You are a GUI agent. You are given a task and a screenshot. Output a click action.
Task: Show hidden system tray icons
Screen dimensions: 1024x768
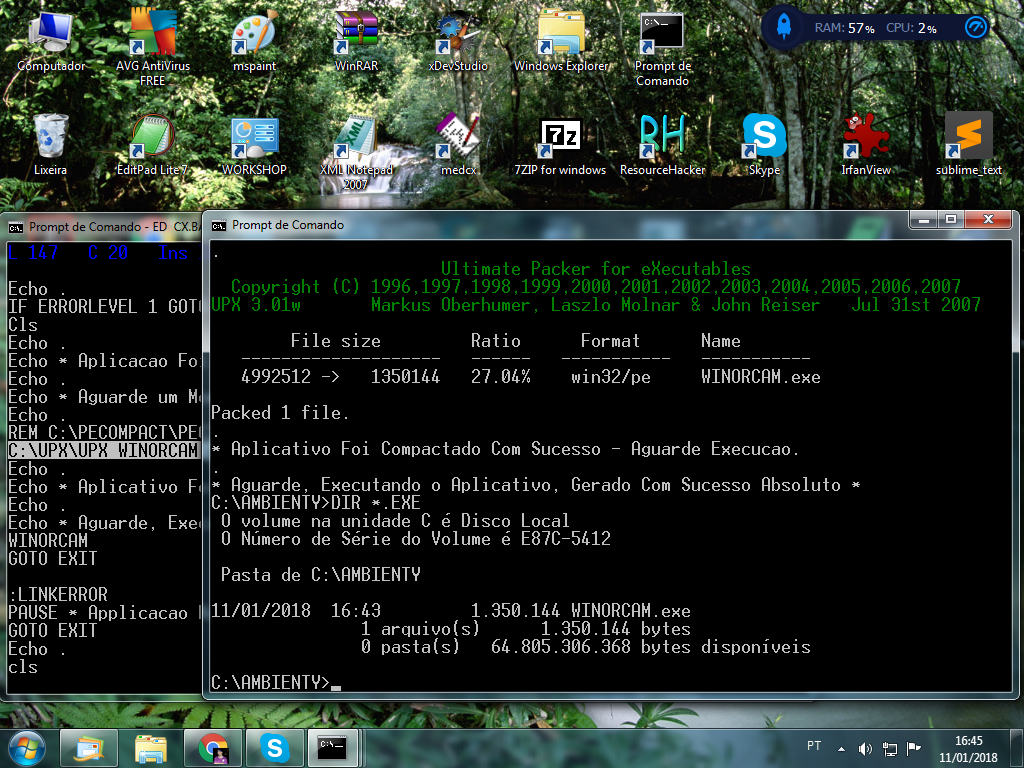pos(842,748)
